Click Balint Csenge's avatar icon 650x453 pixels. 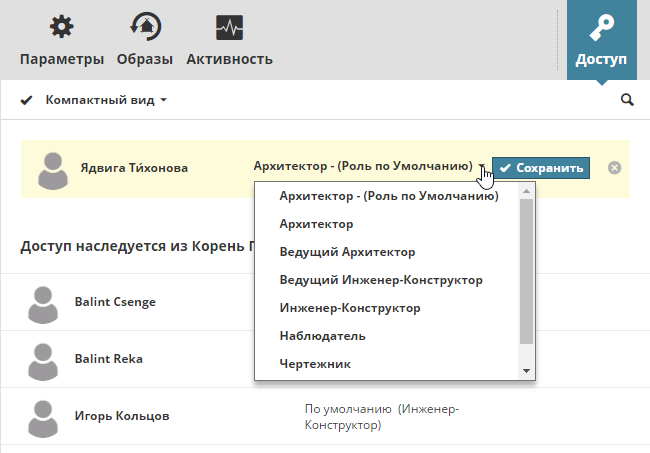click(x=42, y=303)
